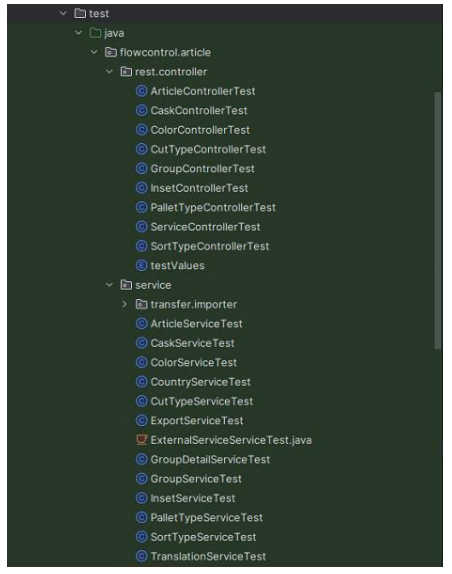Click the class icon of CaskControllerTest
Screen dimensions: 452x574
pyautogui.click(x=142, y=110)
